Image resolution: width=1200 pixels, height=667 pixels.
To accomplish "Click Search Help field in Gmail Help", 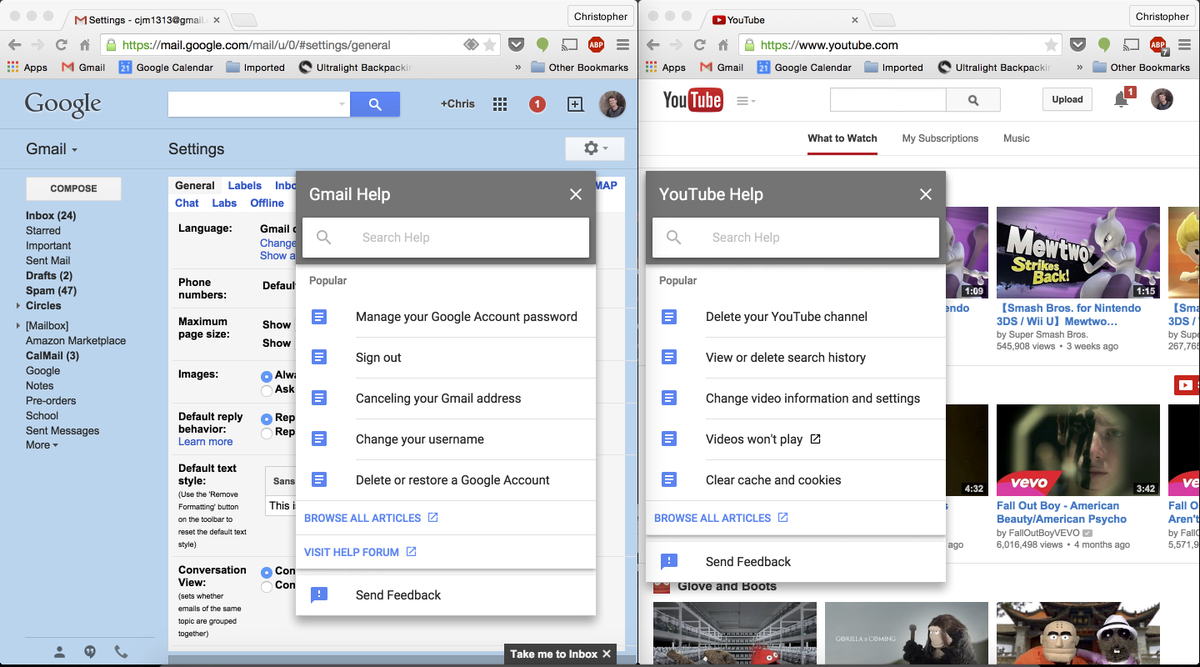I will tap(446, 238).
